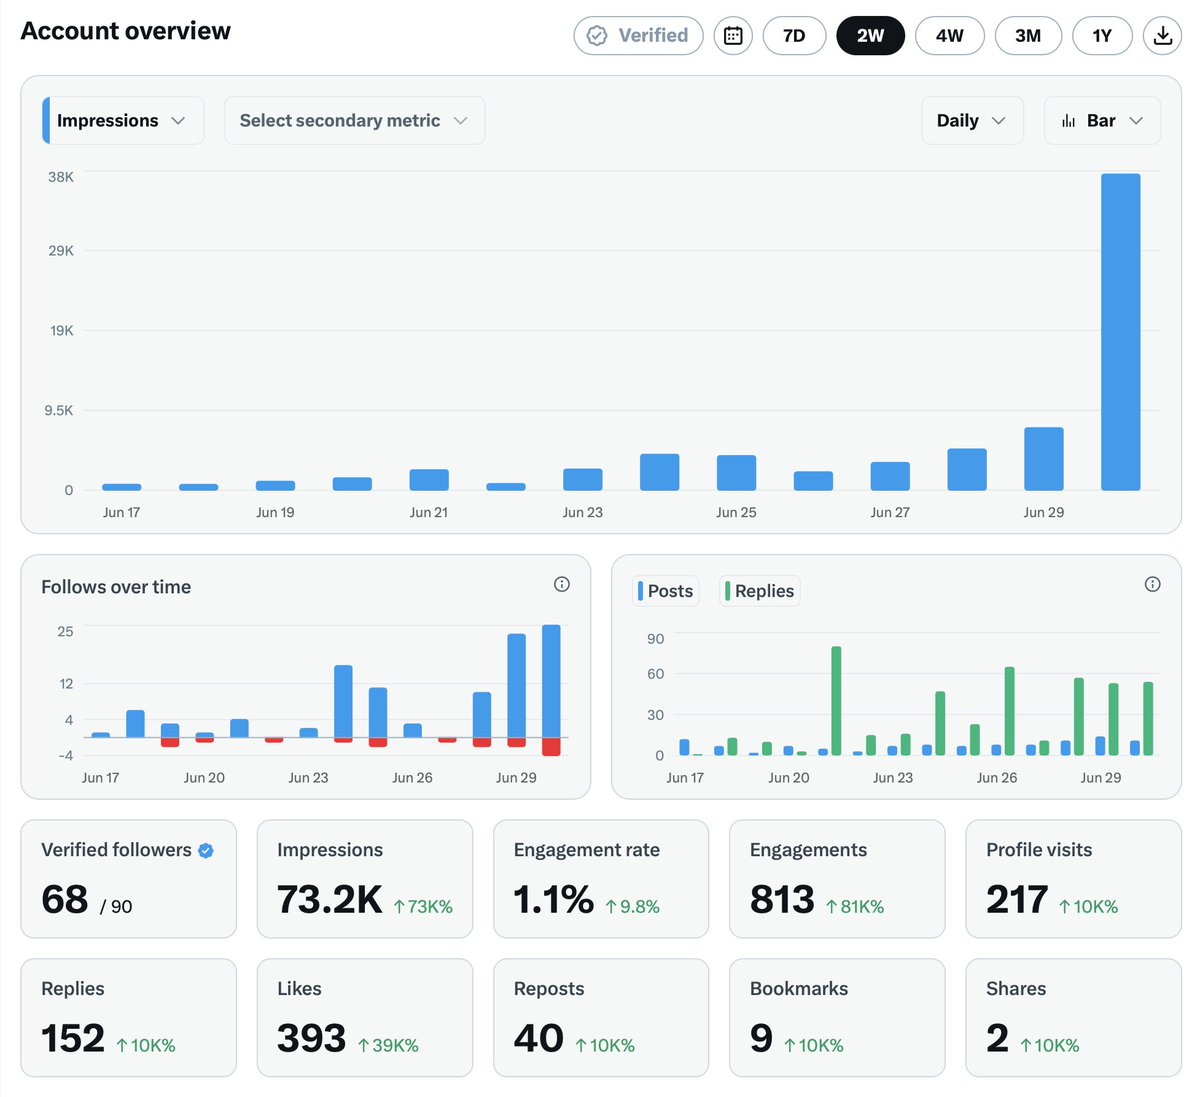This screenshot has width=1200, height=1097.
Task: Open the Reposts 40 card
Action: point(601,1018)
